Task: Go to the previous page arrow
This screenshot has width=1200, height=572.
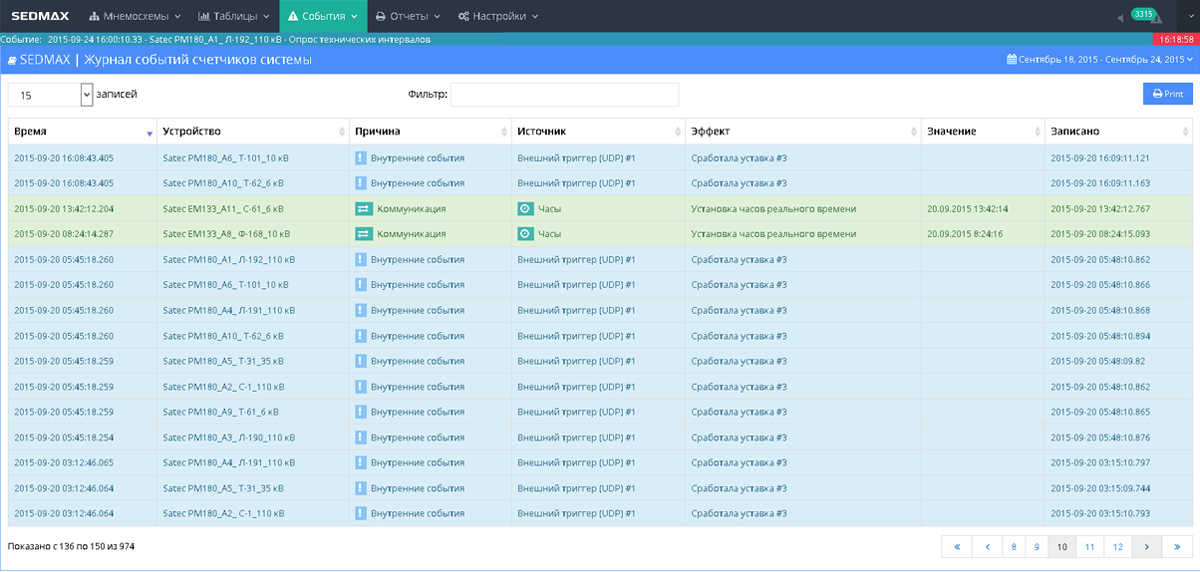Action: coord(988,547)
